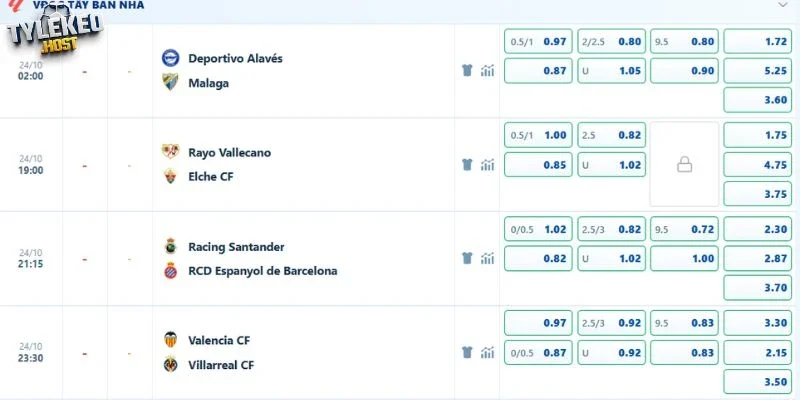Screen dimensions: 800x400
Task: Click jersey icon for Racing Santander match
Action: 467,258
